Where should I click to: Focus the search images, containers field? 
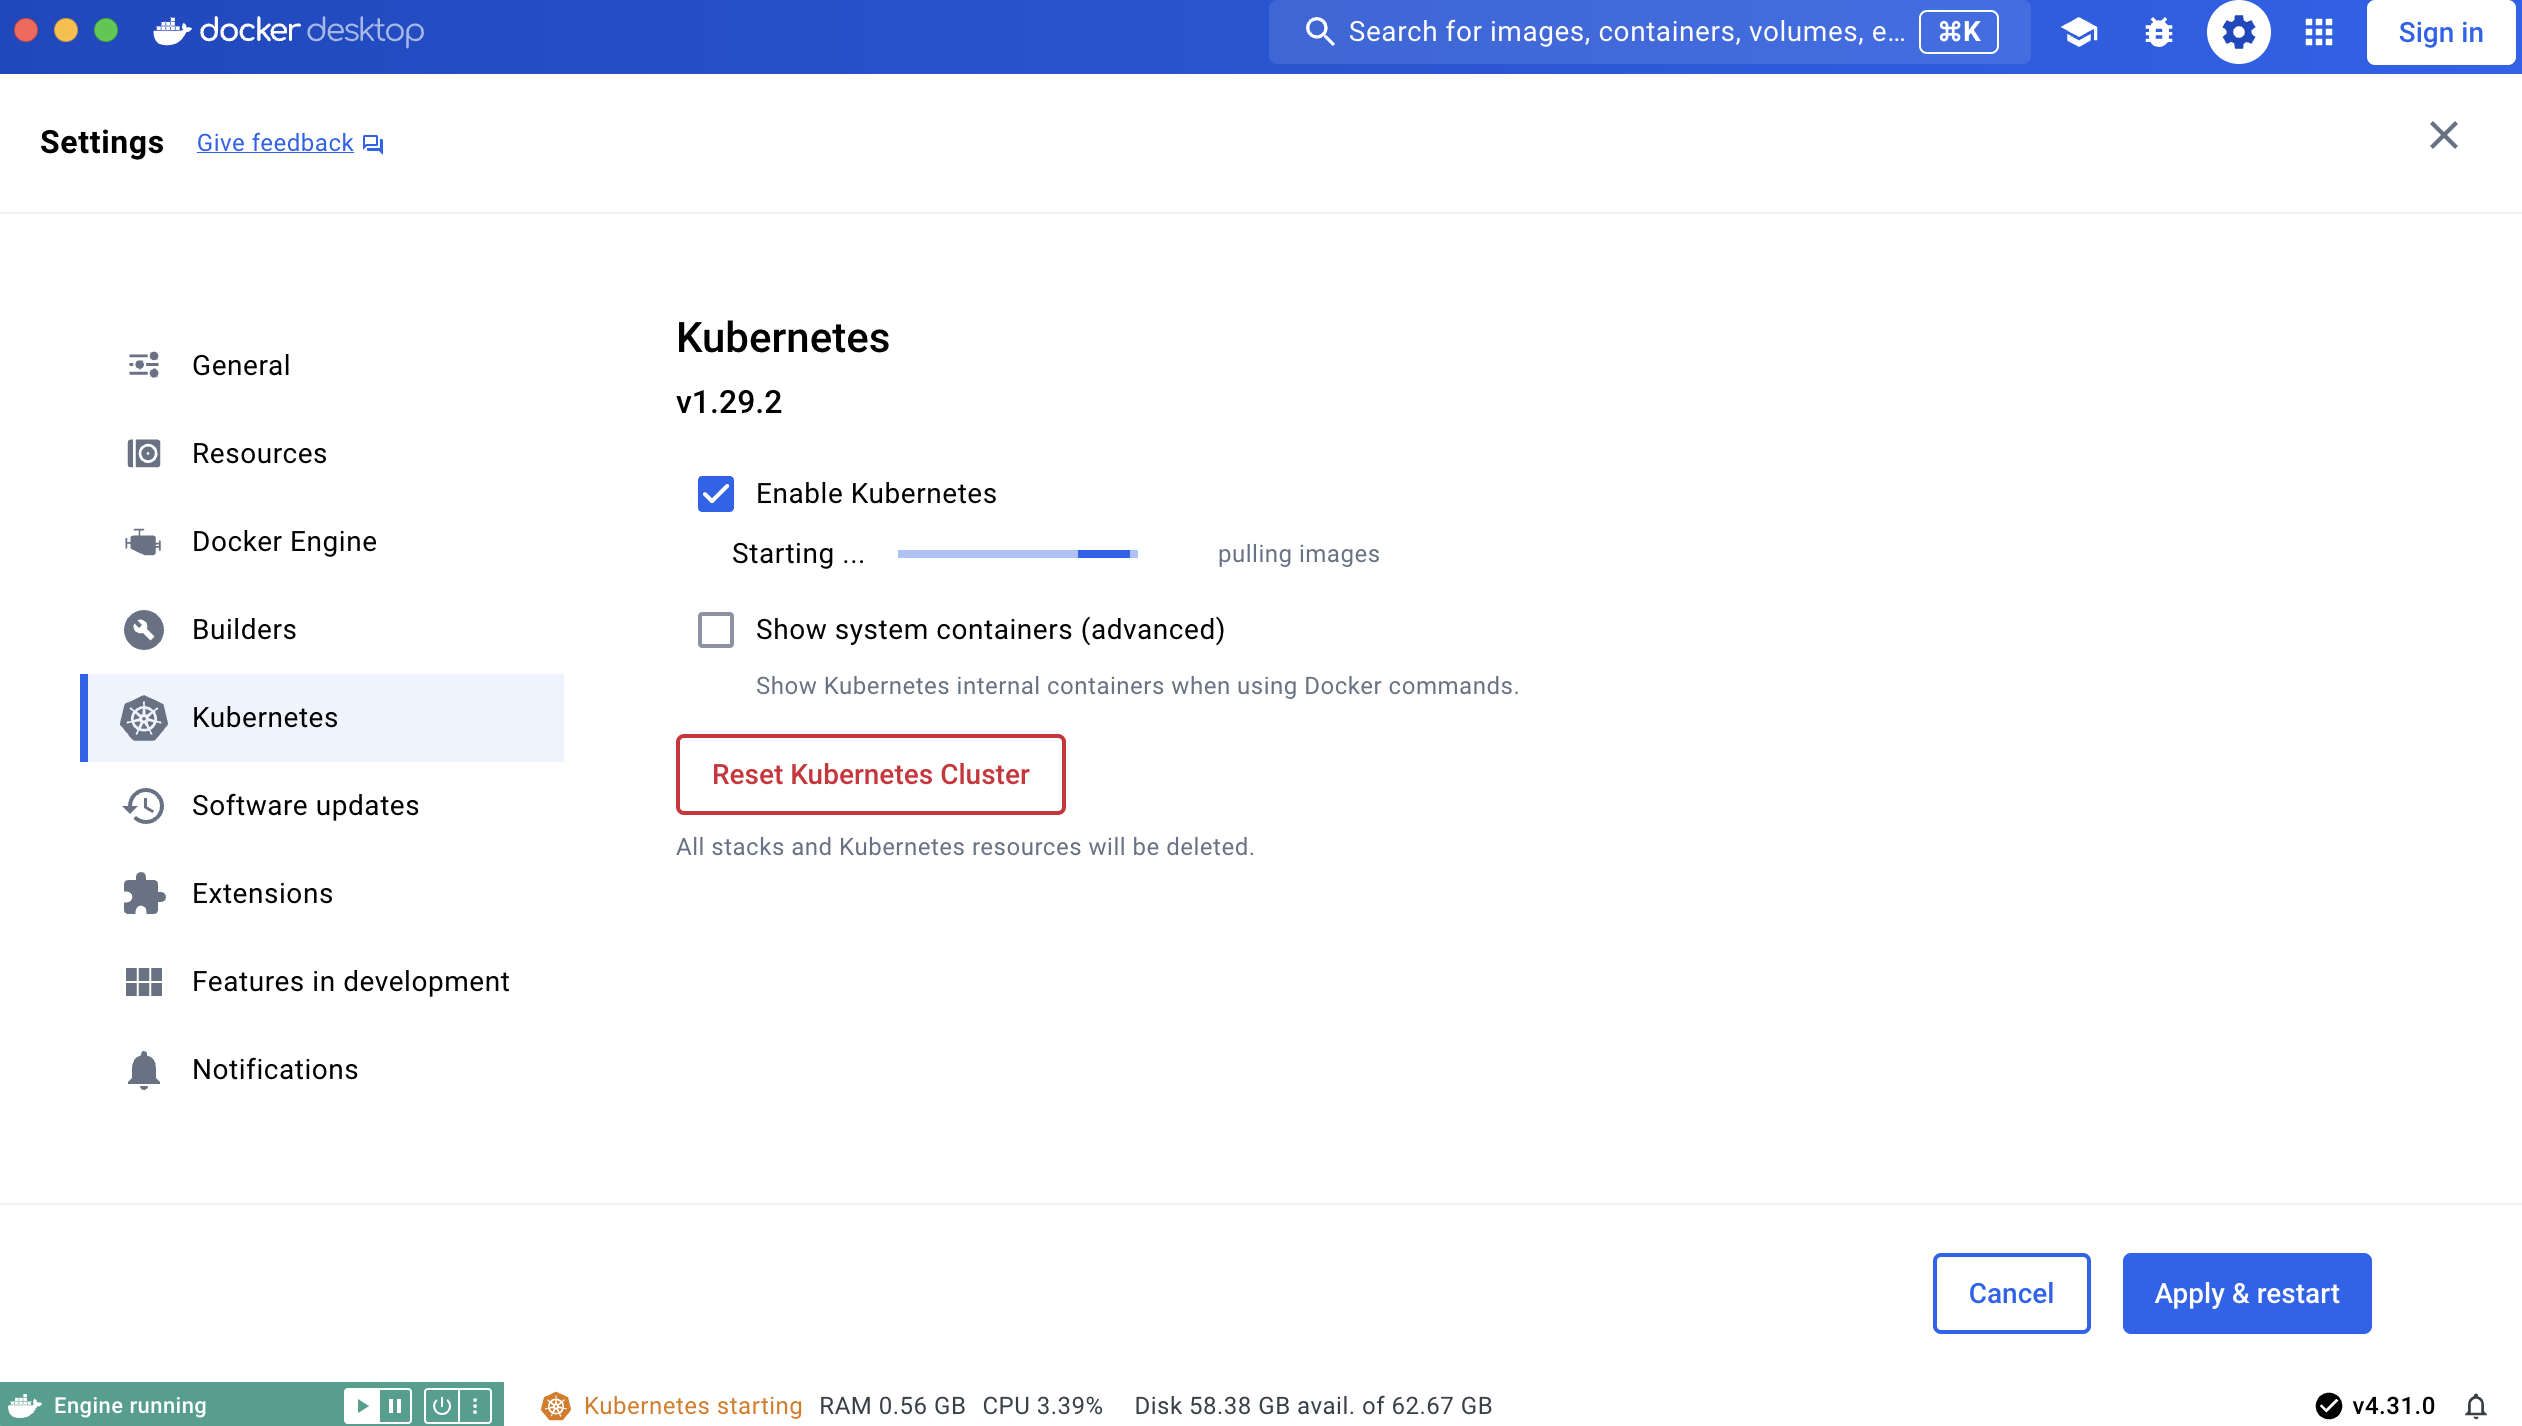[1649, 32]
